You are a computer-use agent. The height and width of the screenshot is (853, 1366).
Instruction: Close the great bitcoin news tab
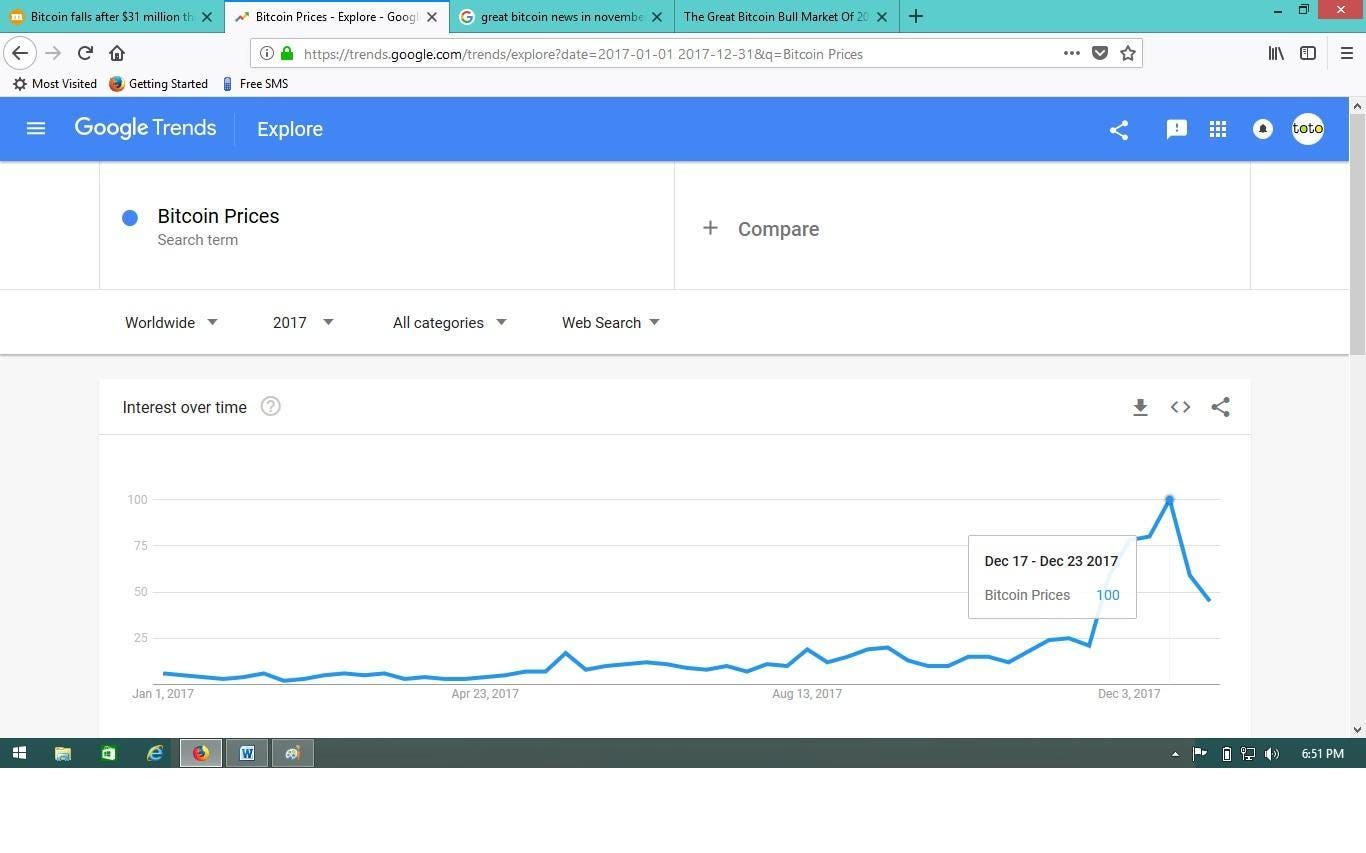tap(657, 17)
